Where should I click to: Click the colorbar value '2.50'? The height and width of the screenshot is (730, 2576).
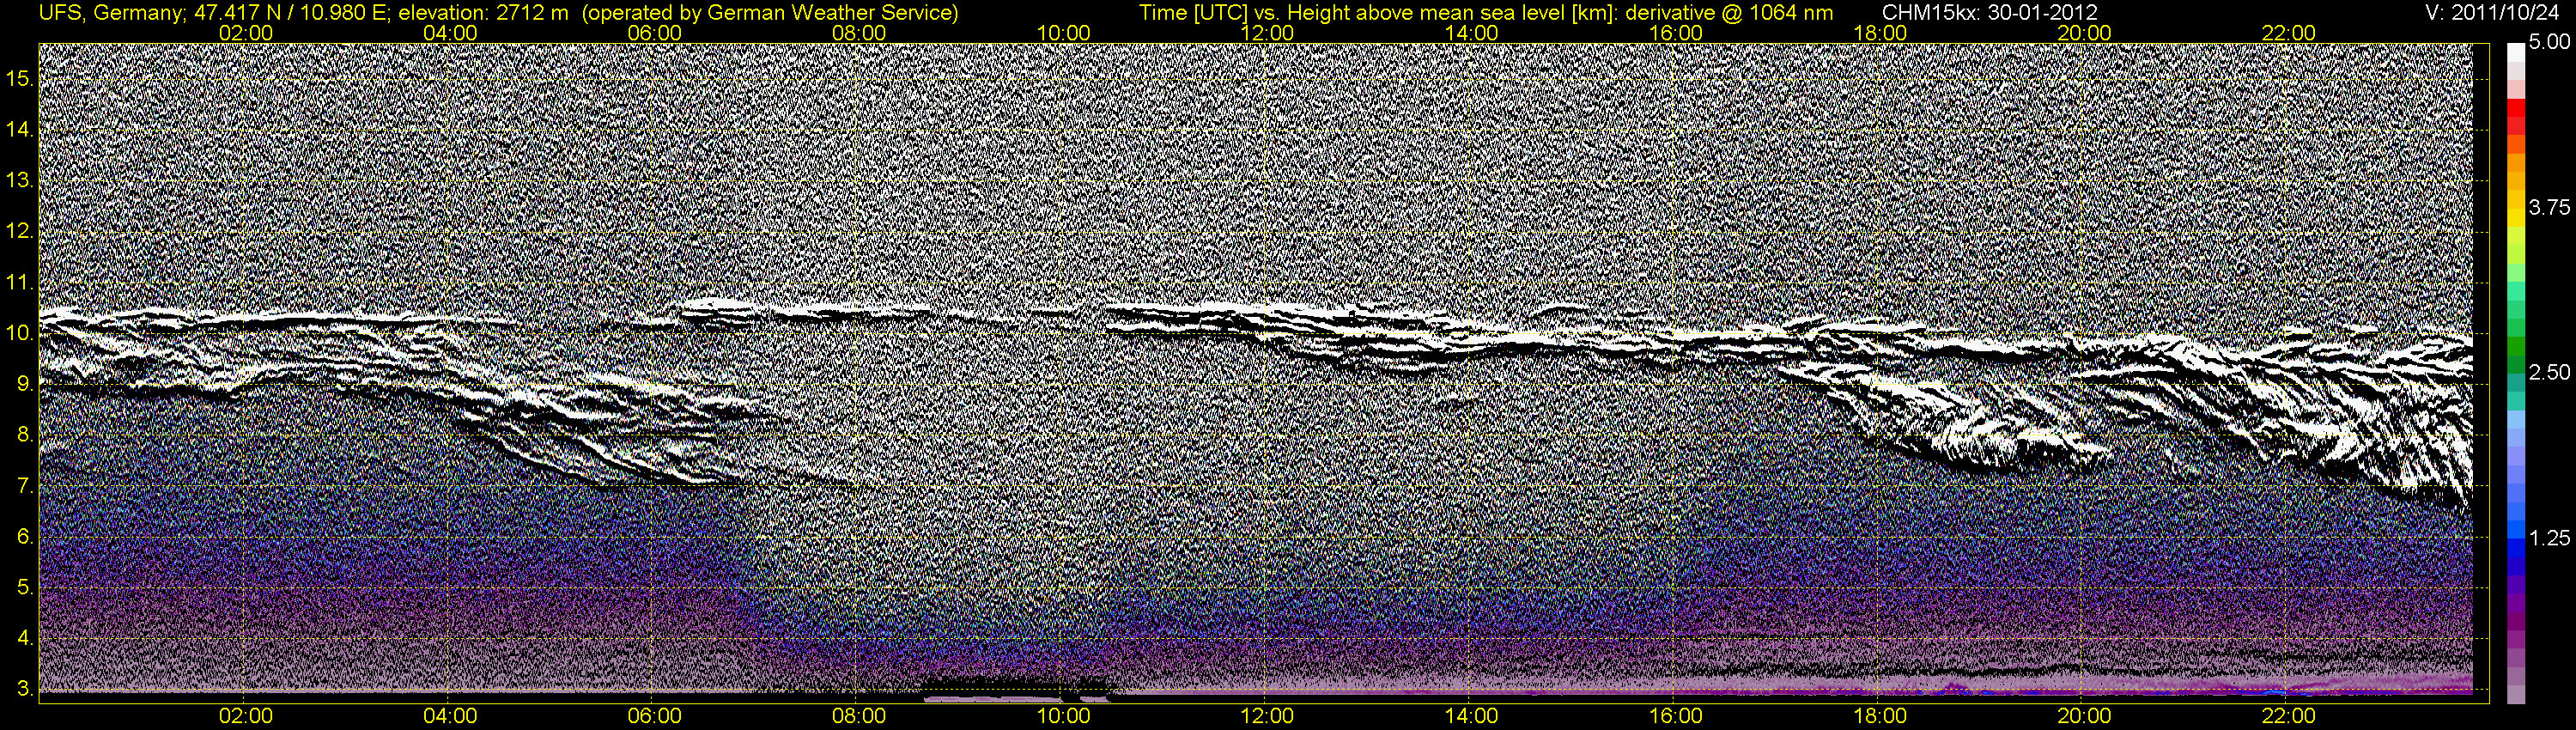pos(2549,372)
